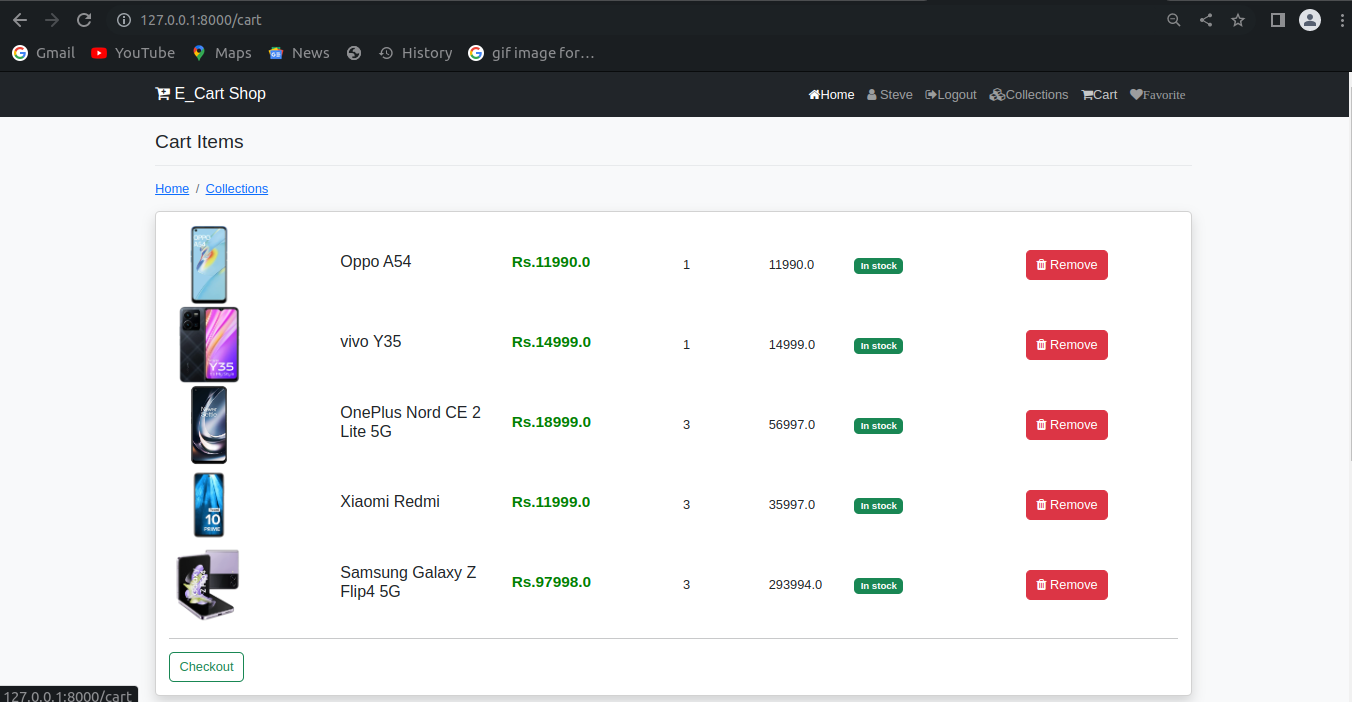Navigate to Home via breadcrumb link

tap(171, 188)
